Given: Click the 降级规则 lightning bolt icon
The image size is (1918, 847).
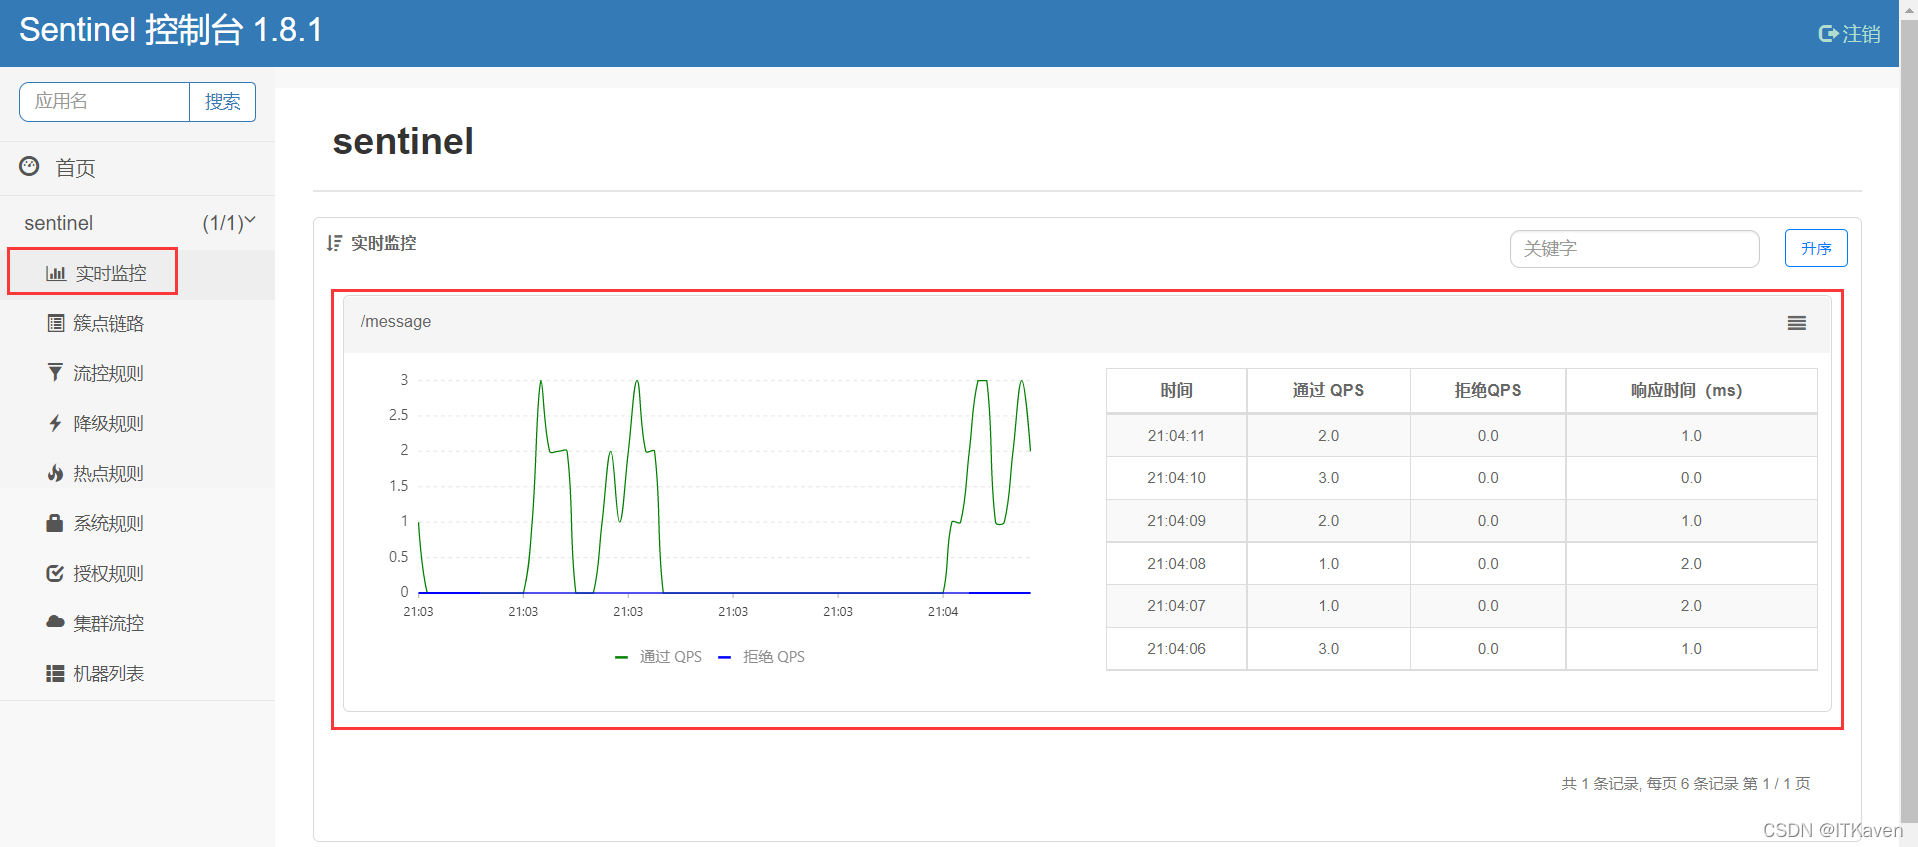Looking at the screenshot, I should point(55,423).
